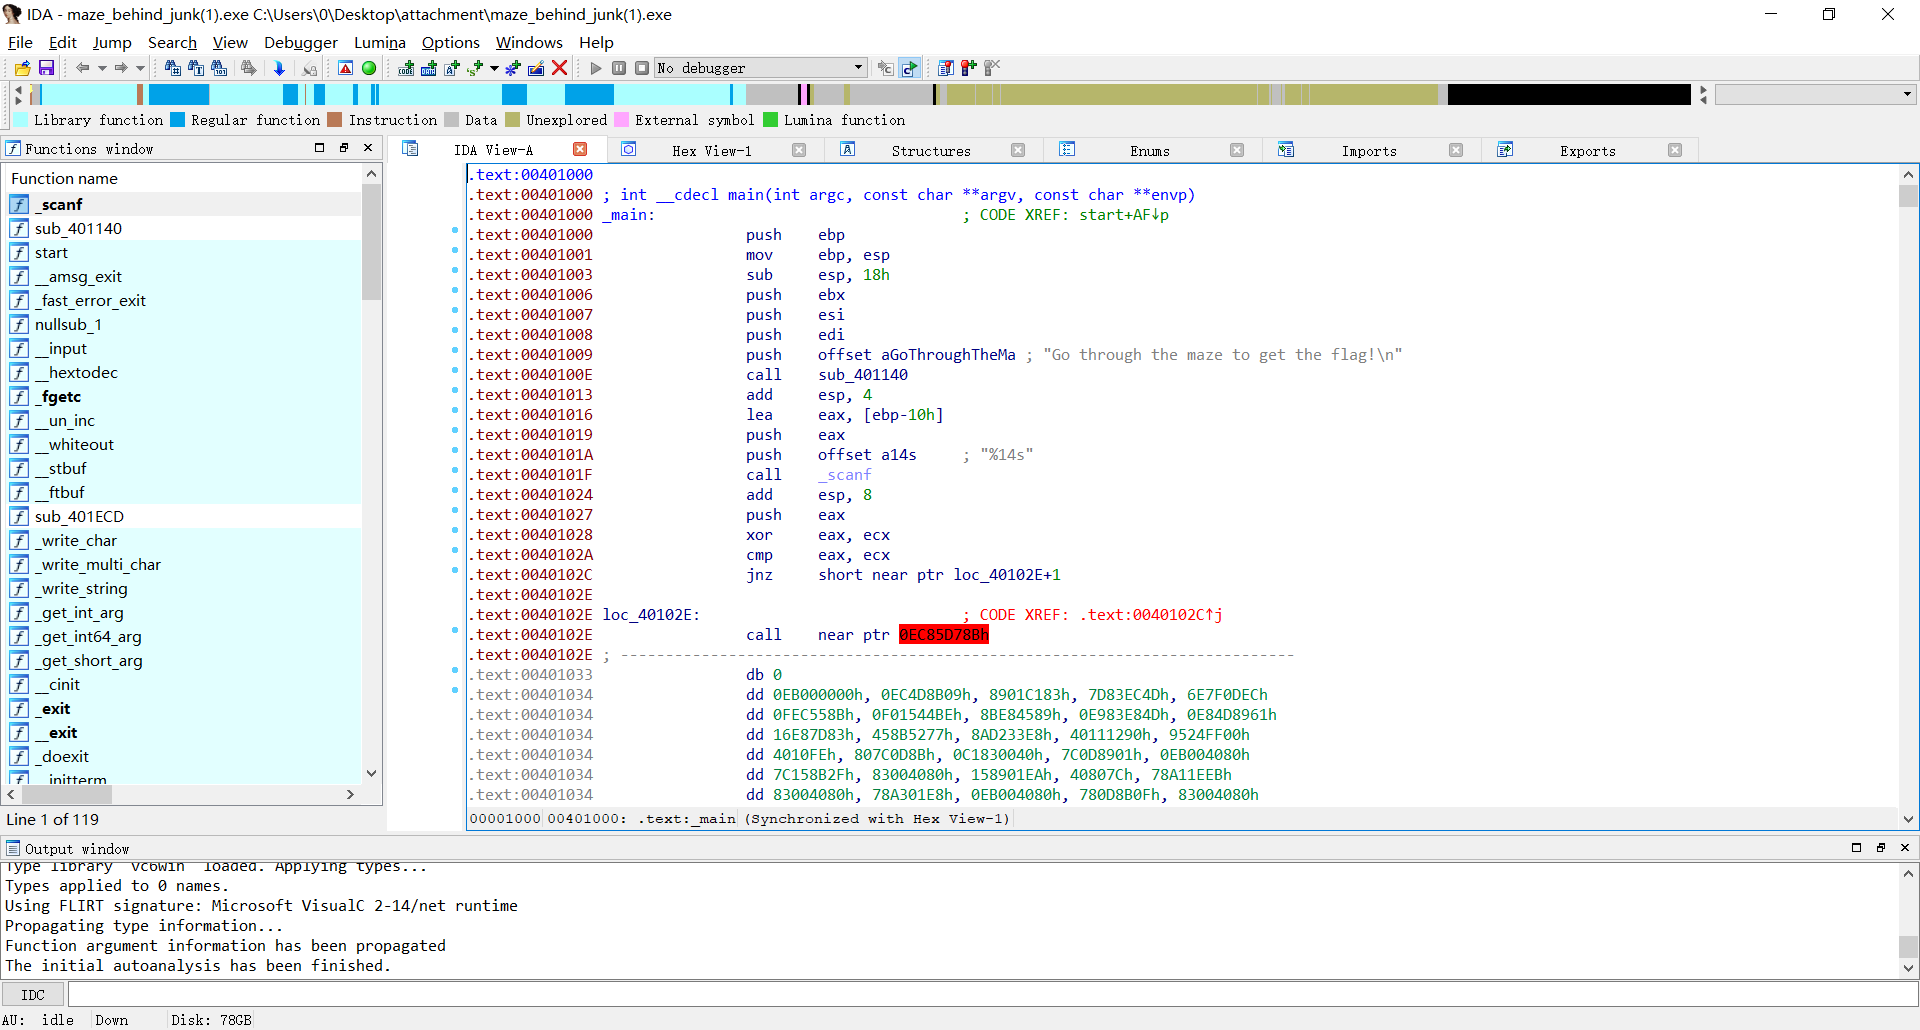Click the pause process button

[x=619, y=68]
